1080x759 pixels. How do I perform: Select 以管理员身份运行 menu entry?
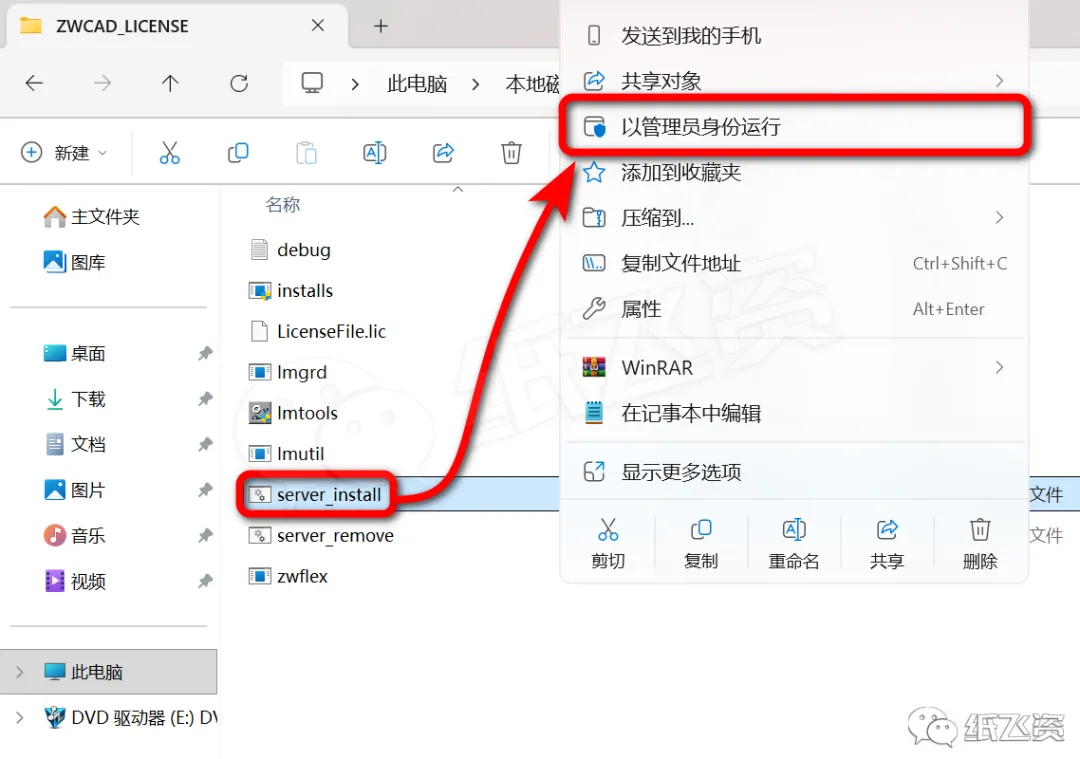pos(794,126)
